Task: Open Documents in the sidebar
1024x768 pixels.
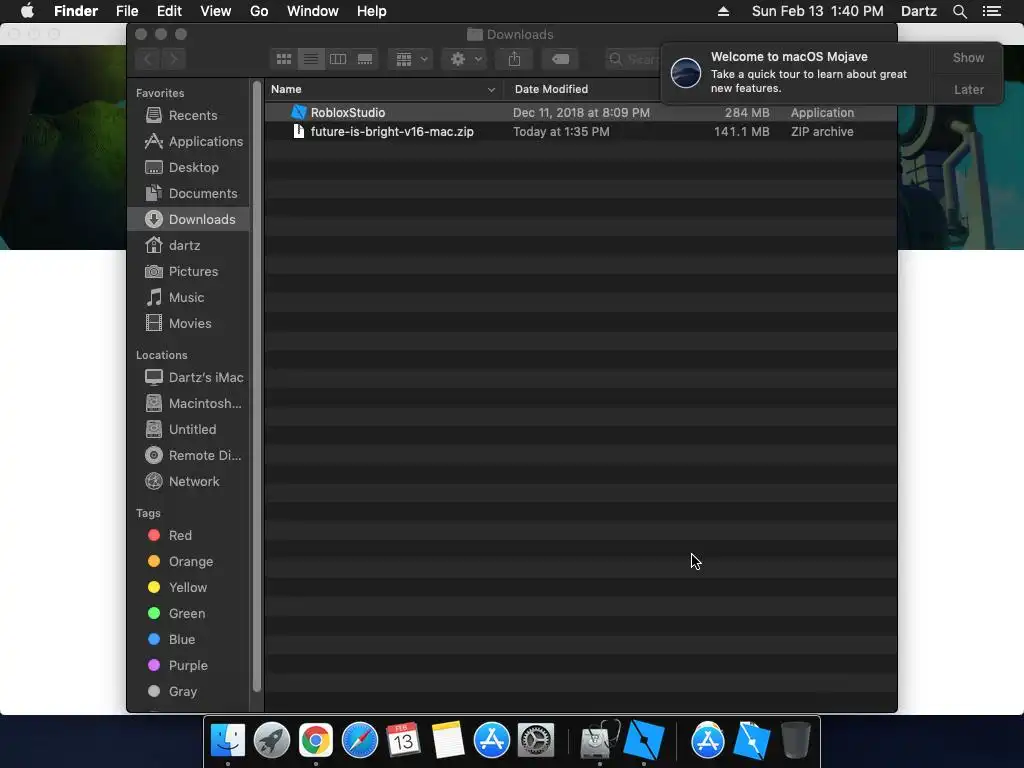Action: point(189,194)
